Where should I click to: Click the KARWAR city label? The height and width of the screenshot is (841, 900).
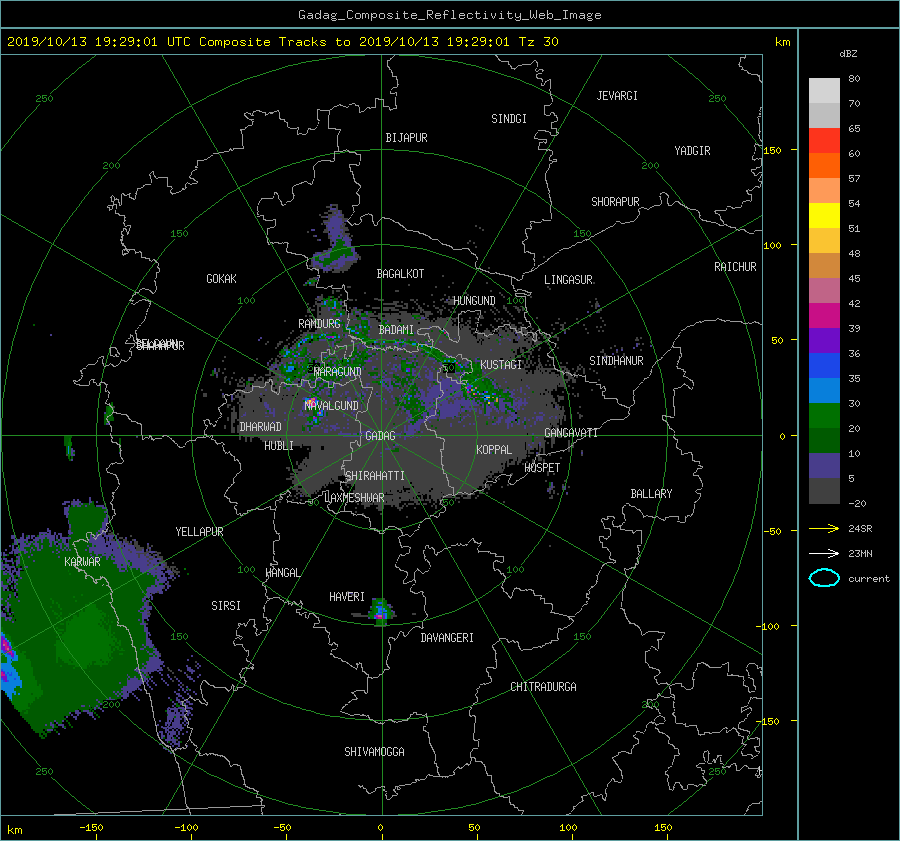click(x=82, y=561)
